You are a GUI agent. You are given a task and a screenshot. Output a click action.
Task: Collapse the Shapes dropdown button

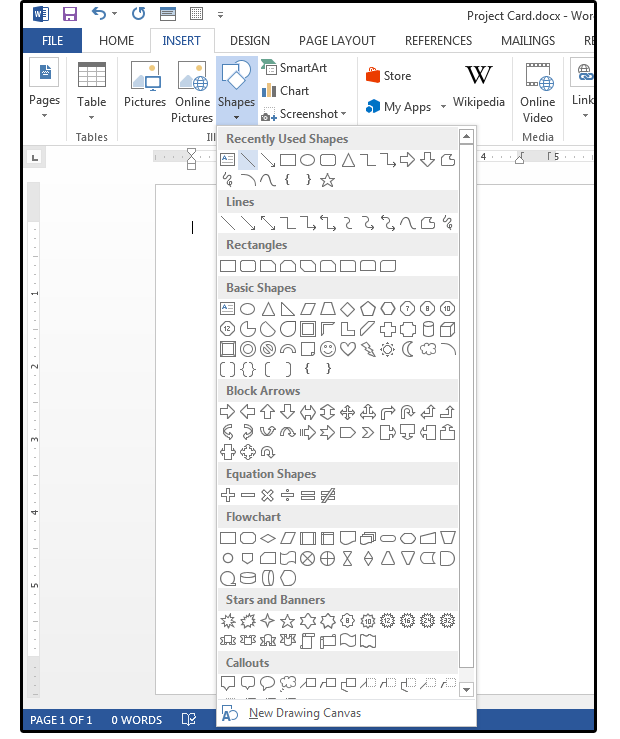coord(237,90)
